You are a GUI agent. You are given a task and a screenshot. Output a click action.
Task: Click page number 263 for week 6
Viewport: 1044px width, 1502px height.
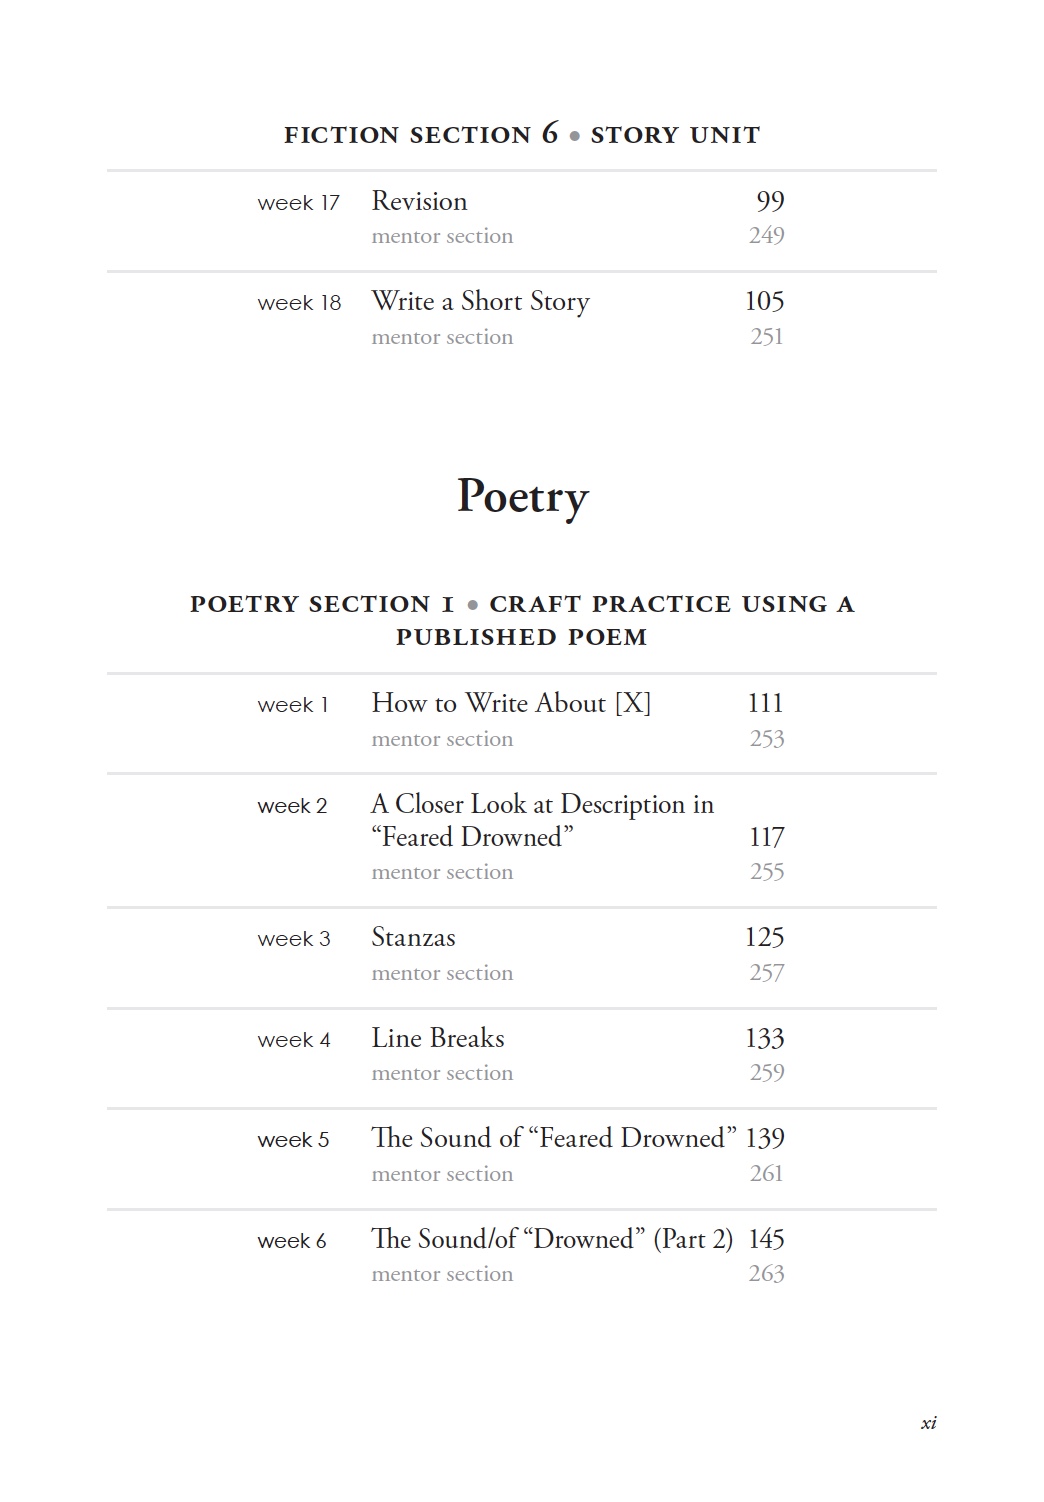click(766, 1274)
